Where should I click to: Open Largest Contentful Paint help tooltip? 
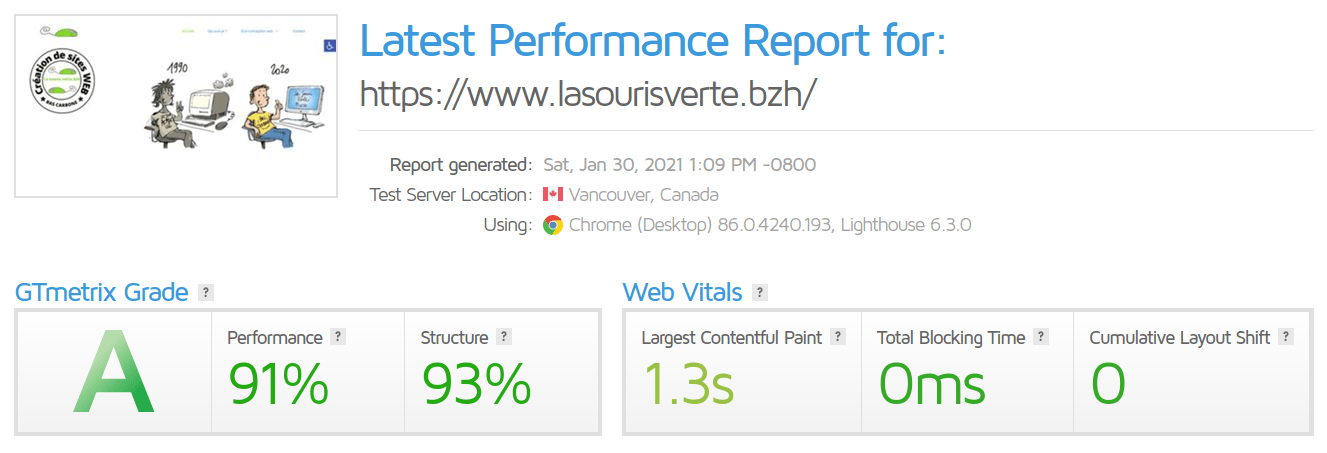click(x=838, y=337)
